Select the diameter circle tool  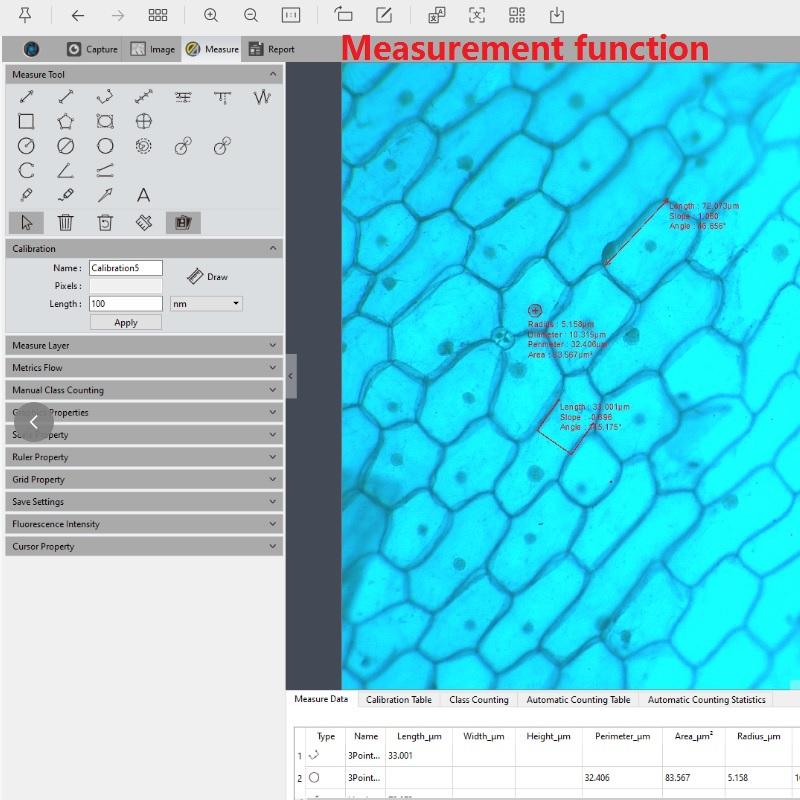point(65,146)
